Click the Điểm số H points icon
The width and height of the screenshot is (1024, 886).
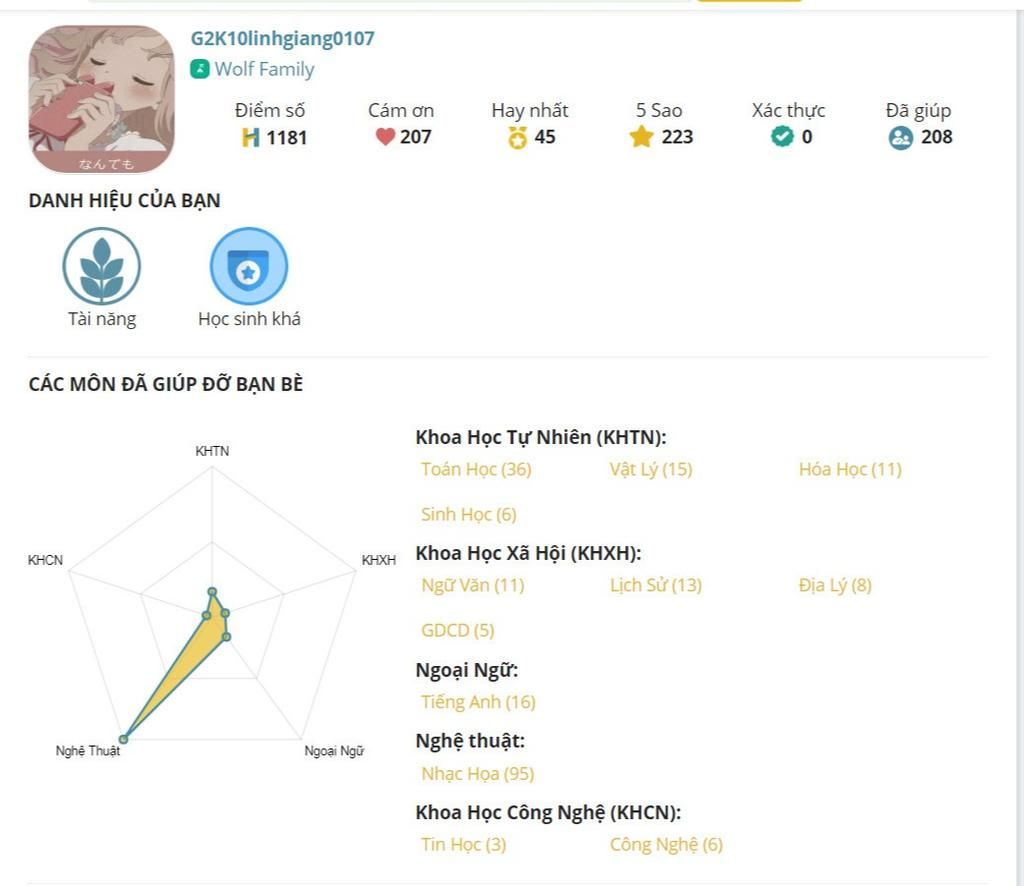(251, 137)
